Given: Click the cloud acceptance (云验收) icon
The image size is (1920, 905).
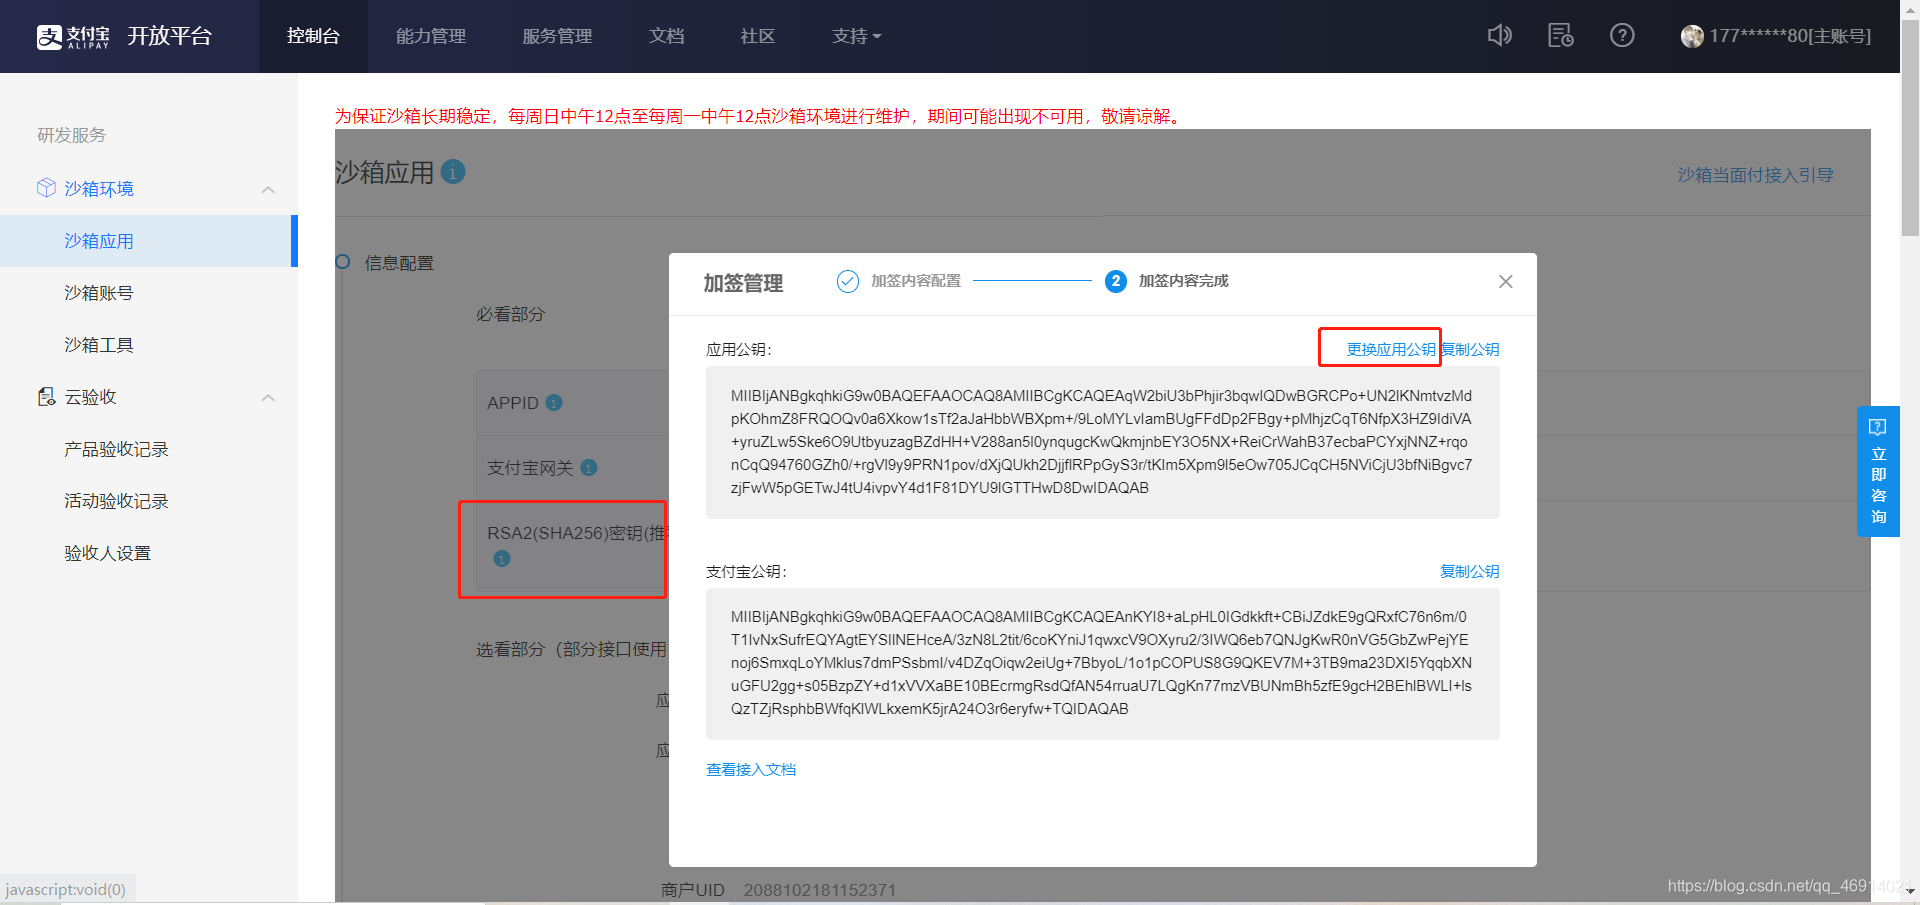Looking at the screenshot, I should 46,397.
